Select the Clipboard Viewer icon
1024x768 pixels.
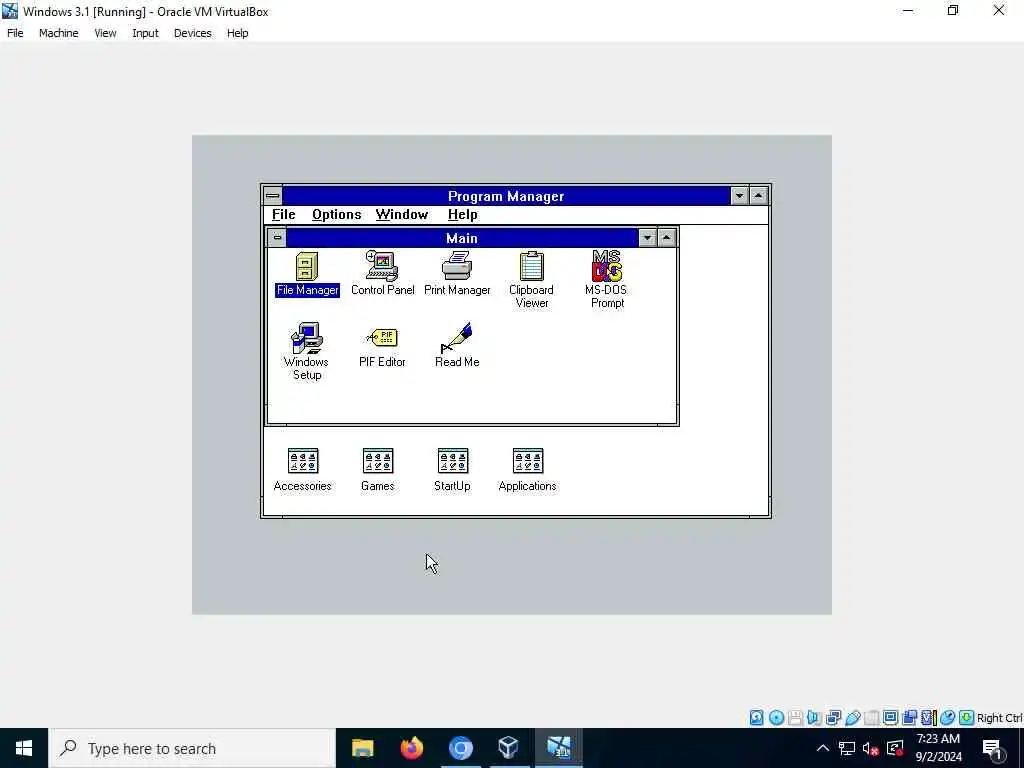click(x=532, y=280)
